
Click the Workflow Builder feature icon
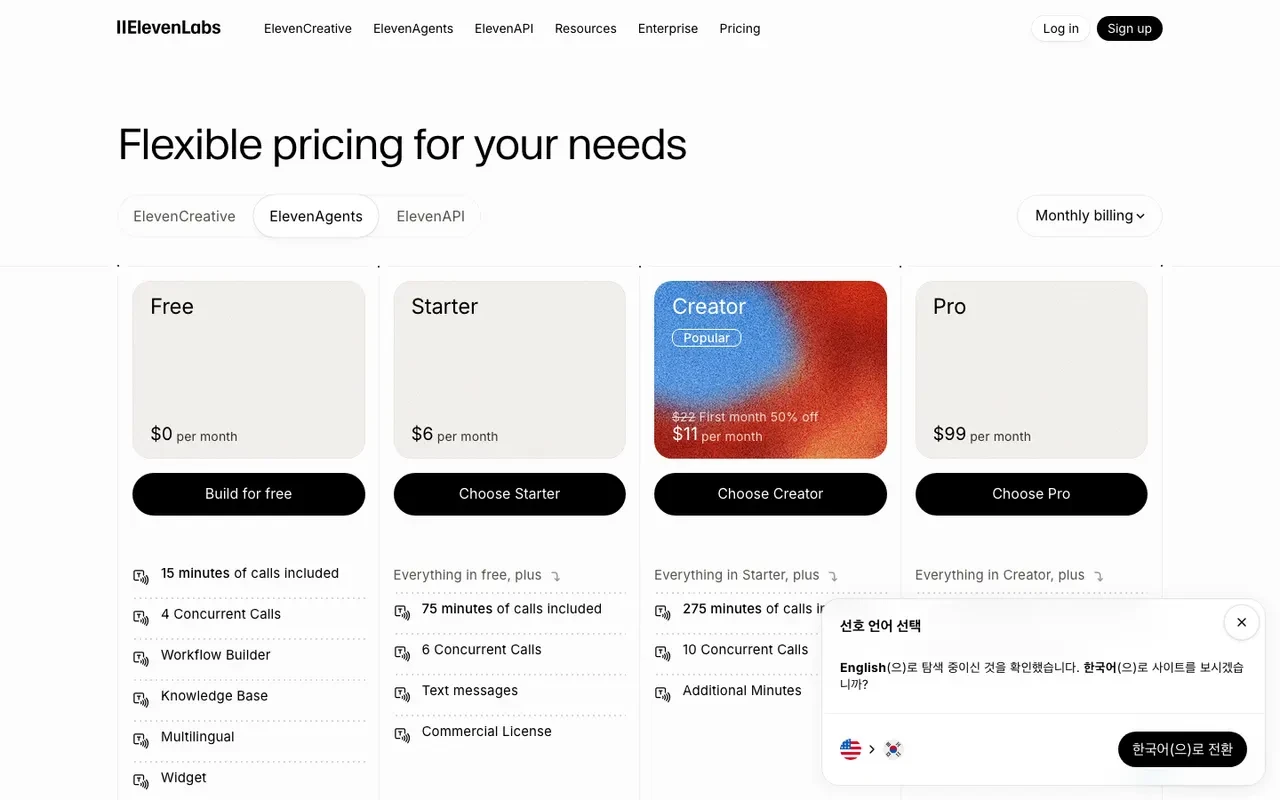[141, 658]
